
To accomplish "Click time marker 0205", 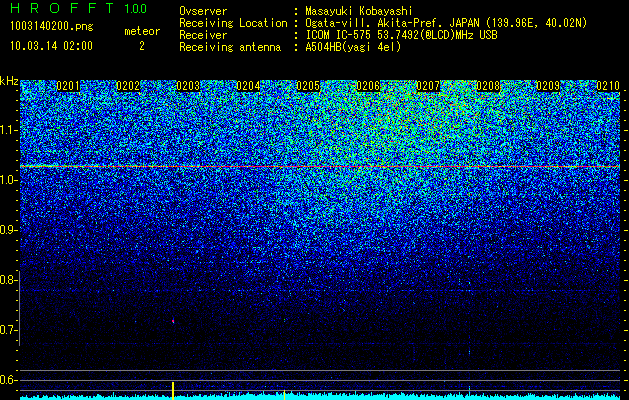I will [308, 86].
